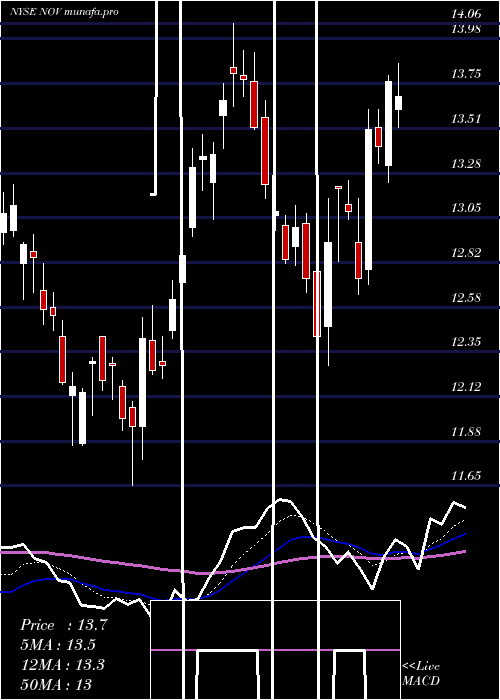Click the 'NYSE NOV munafa.pro' chart title
This screenshot has width=500, height=700.
[64, 12]
